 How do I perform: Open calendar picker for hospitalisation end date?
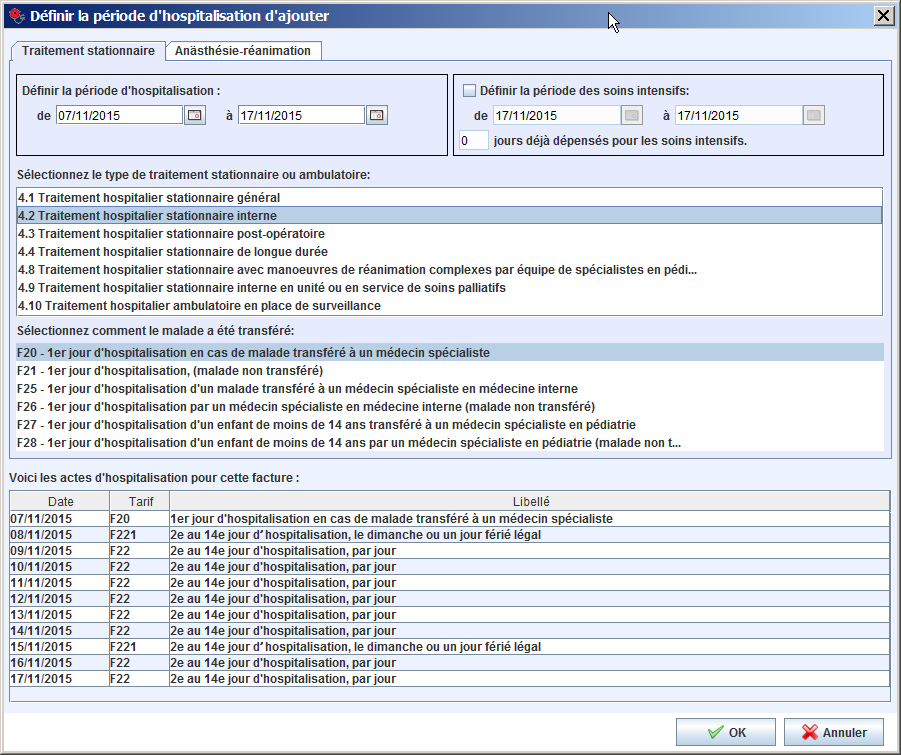pos(376,115)
